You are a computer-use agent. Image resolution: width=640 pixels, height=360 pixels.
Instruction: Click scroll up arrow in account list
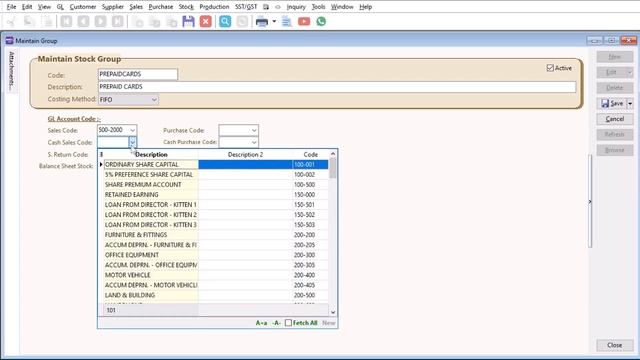333,154
